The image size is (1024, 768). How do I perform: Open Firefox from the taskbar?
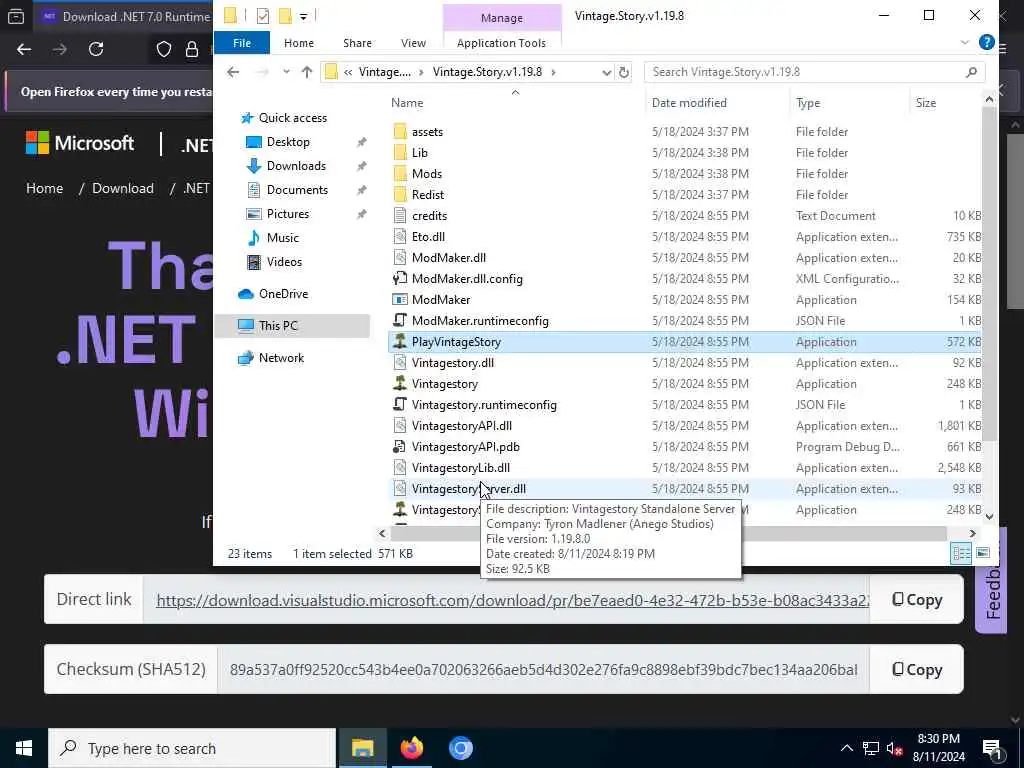point(411,748)
